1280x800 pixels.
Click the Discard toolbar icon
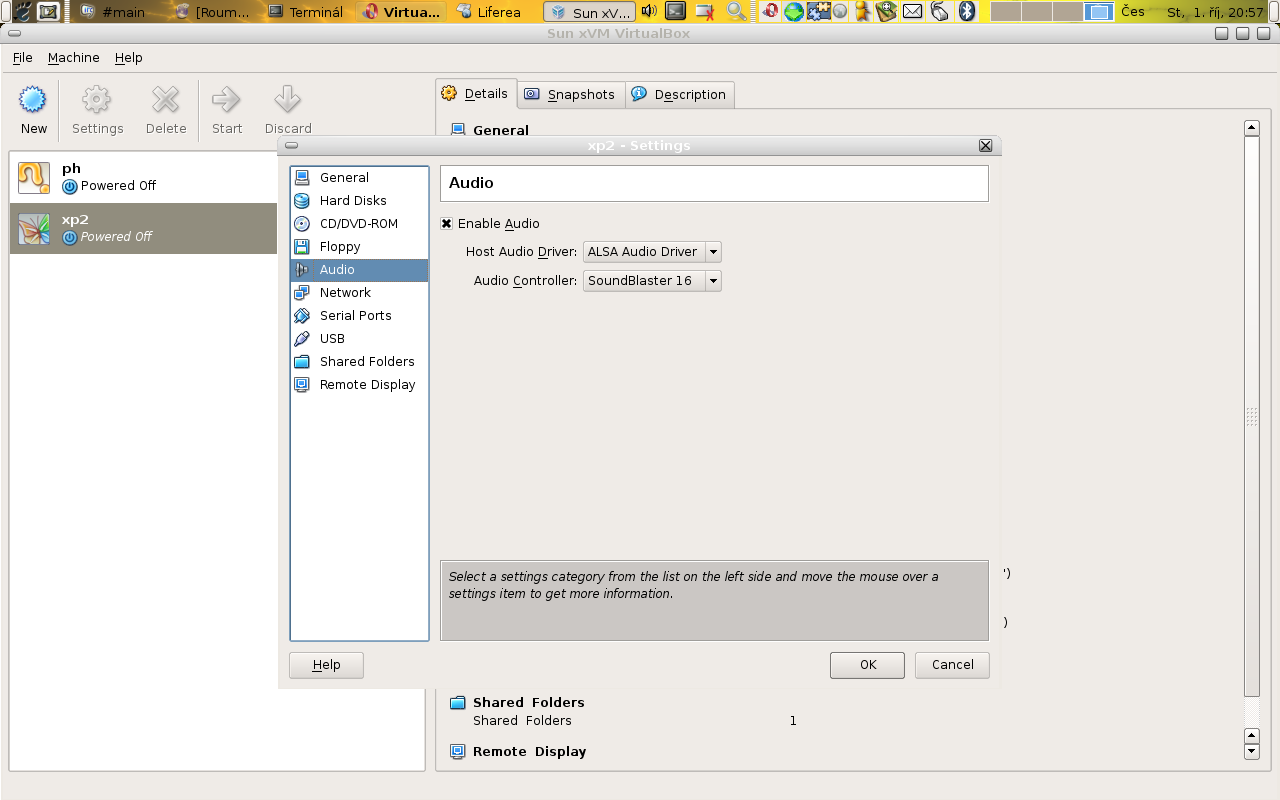click(x=288, y=99)
